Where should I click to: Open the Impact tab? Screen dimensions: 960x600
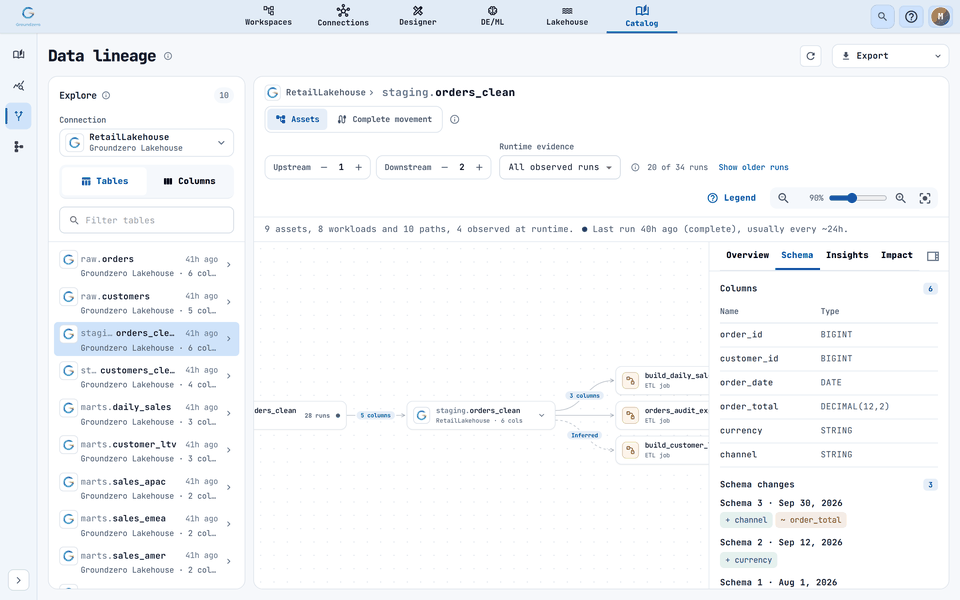(x=896, y=255)
